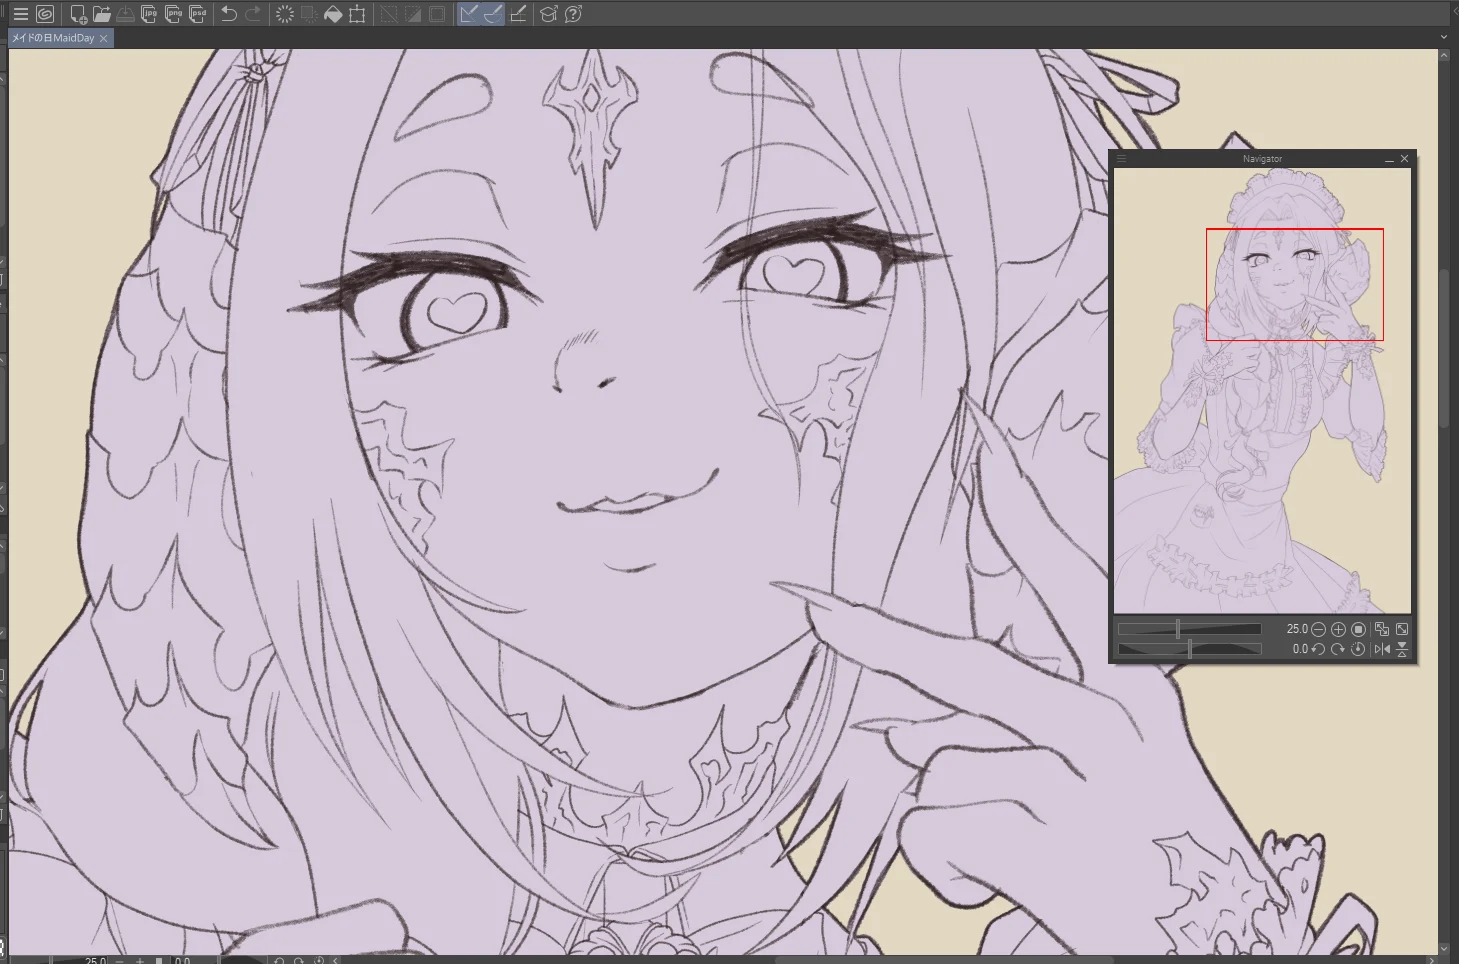Screen dimensions: 1459x964
Task: Open the hamburger main menu
Action: [20, 14]
